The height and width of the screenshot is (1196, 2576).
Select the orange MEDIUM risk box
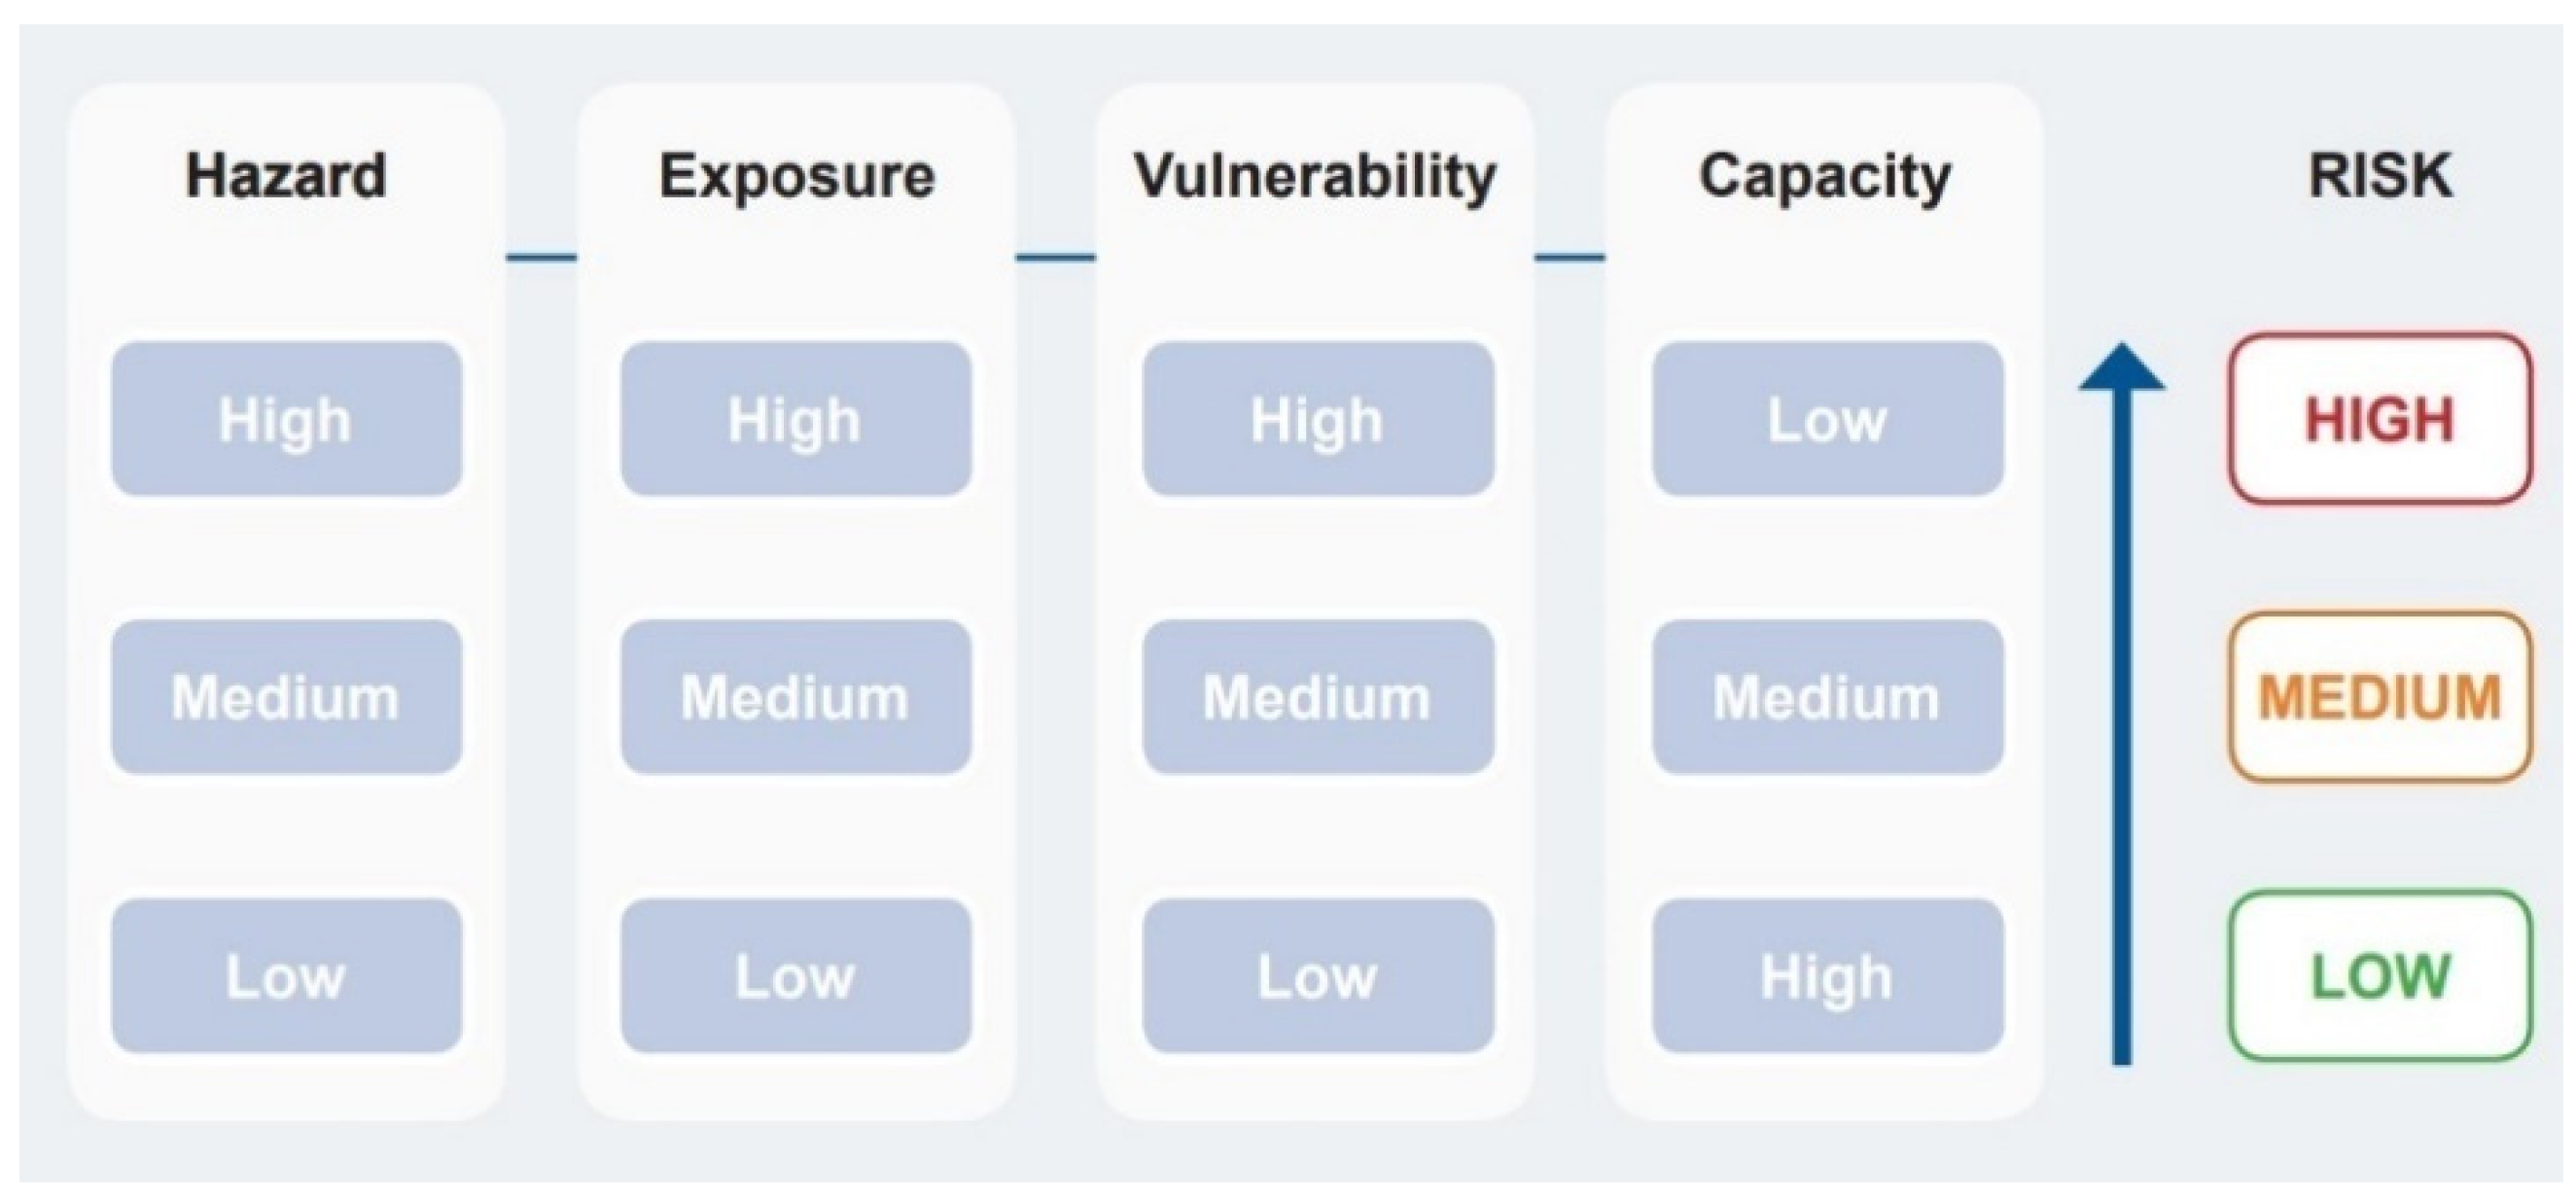[2379, 697]
